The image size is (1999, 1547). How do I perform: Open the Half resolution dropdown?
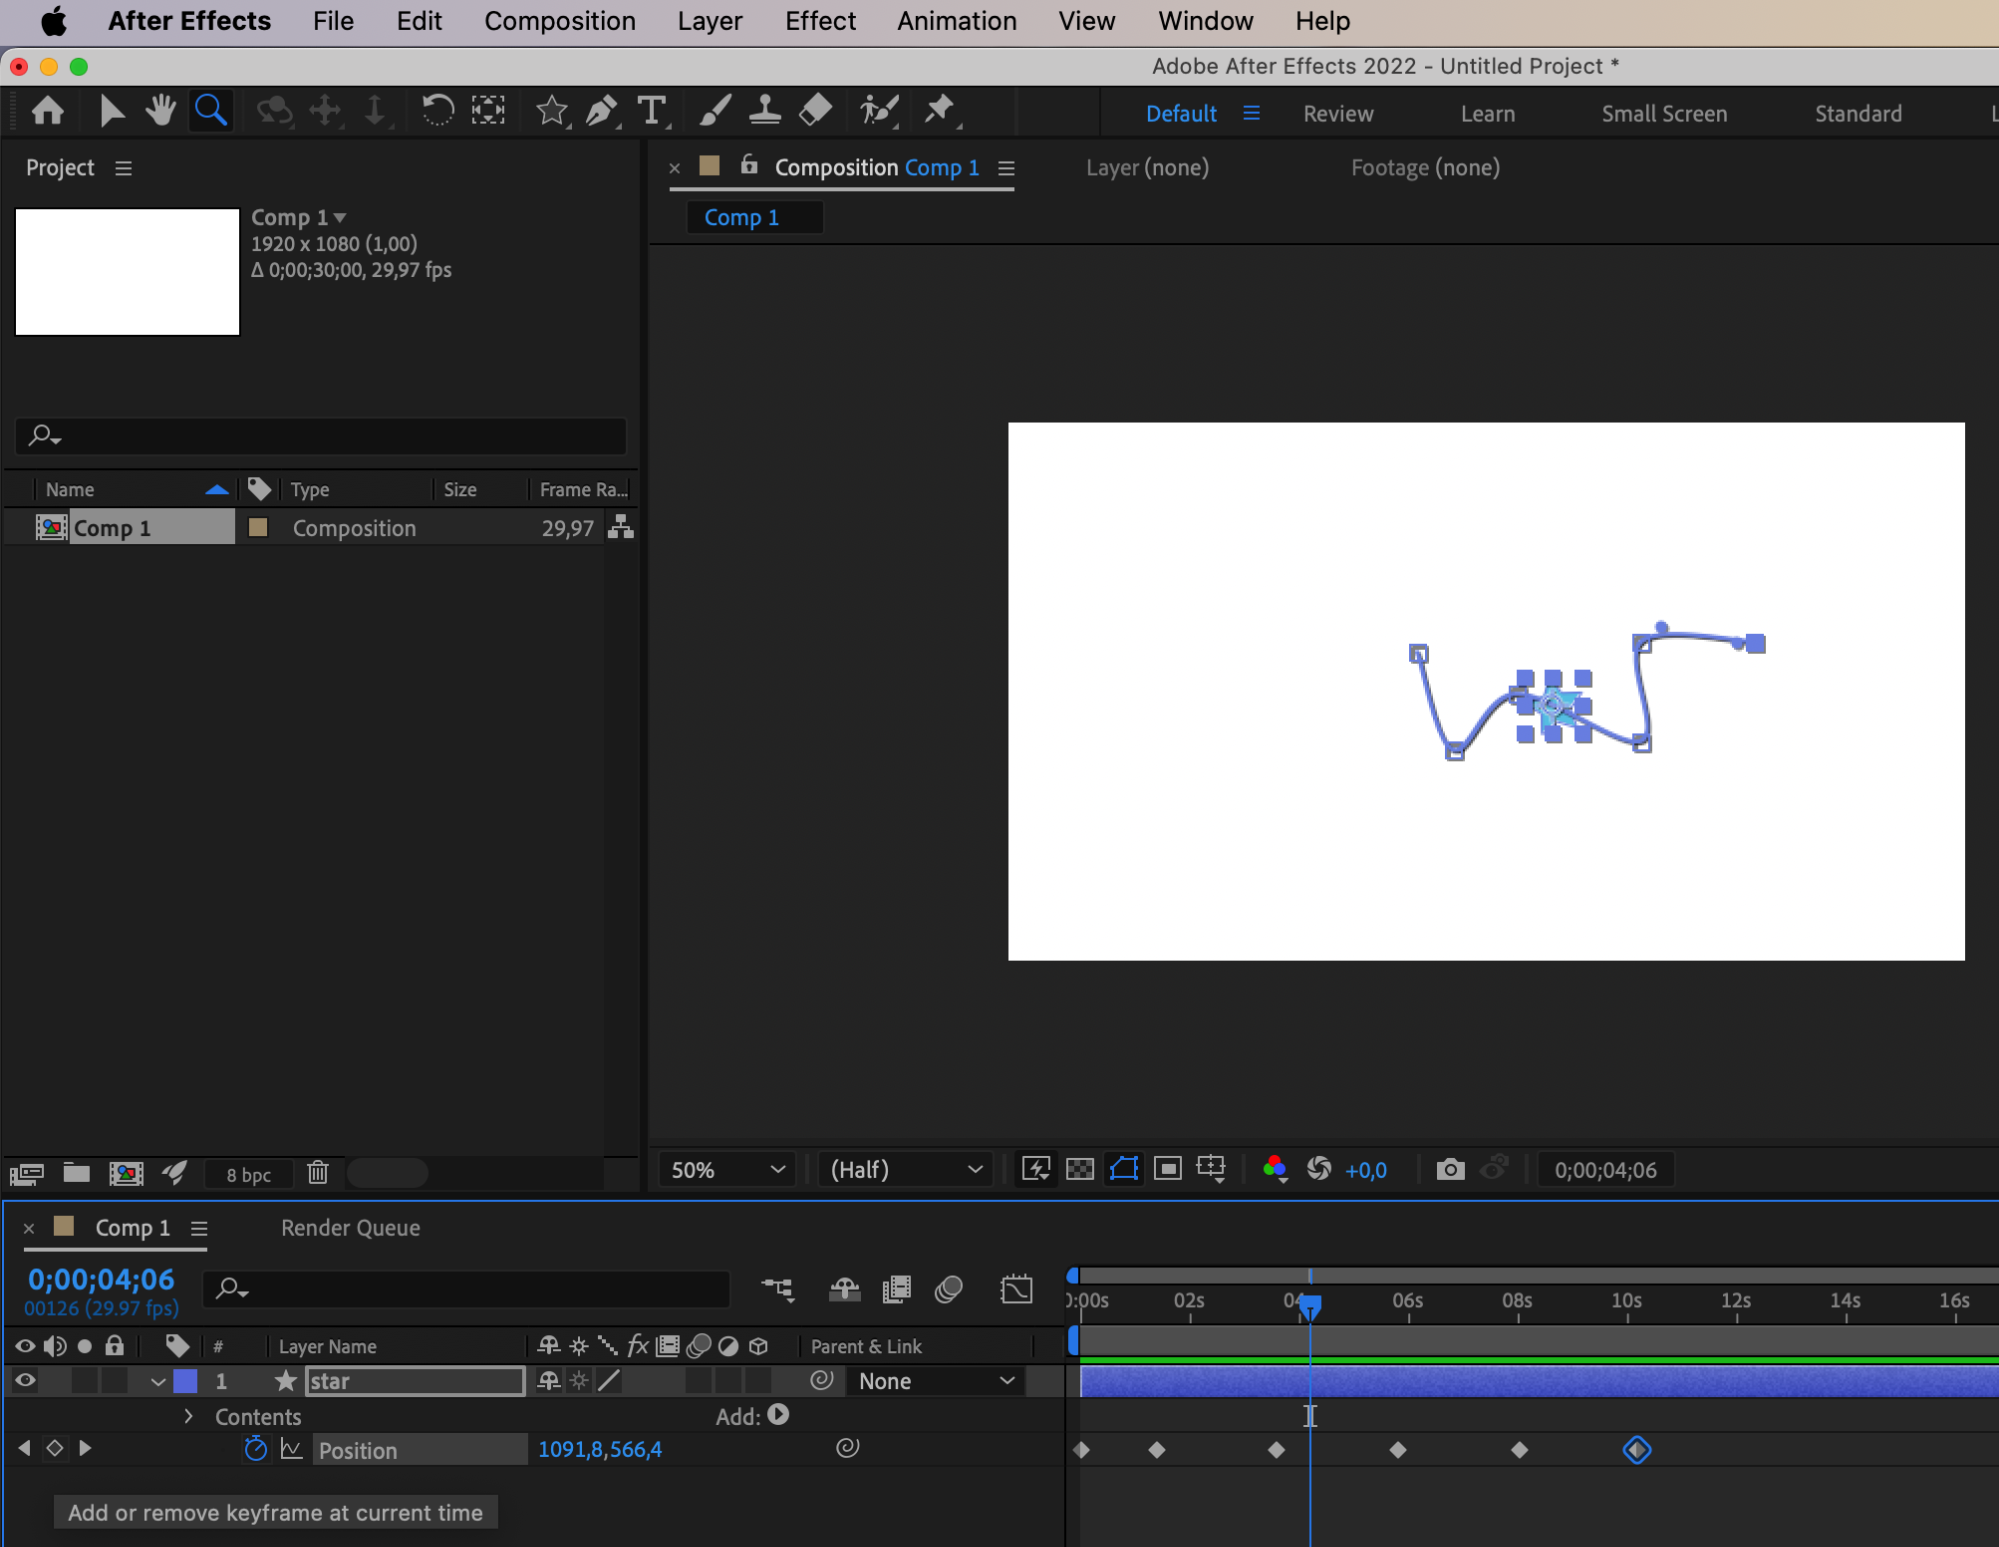pos(905,1169)
